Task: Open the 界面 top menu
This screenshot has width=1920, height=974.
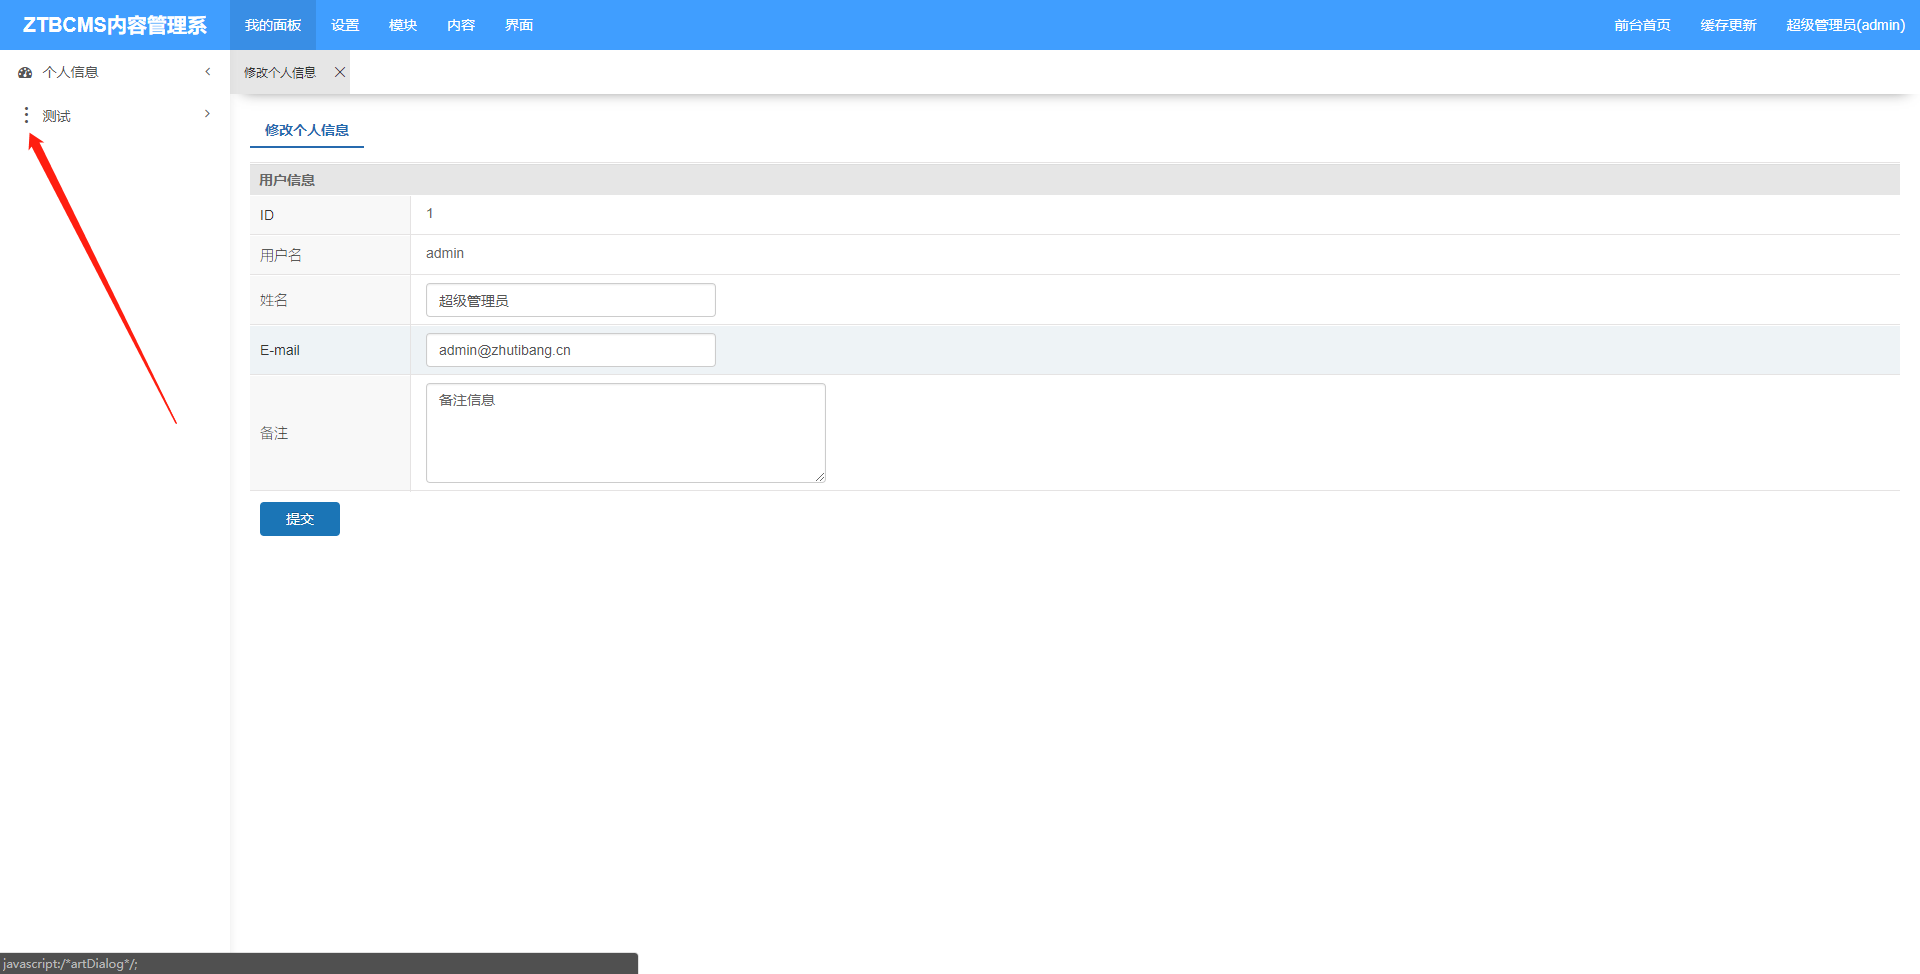Action: (519, 25)
